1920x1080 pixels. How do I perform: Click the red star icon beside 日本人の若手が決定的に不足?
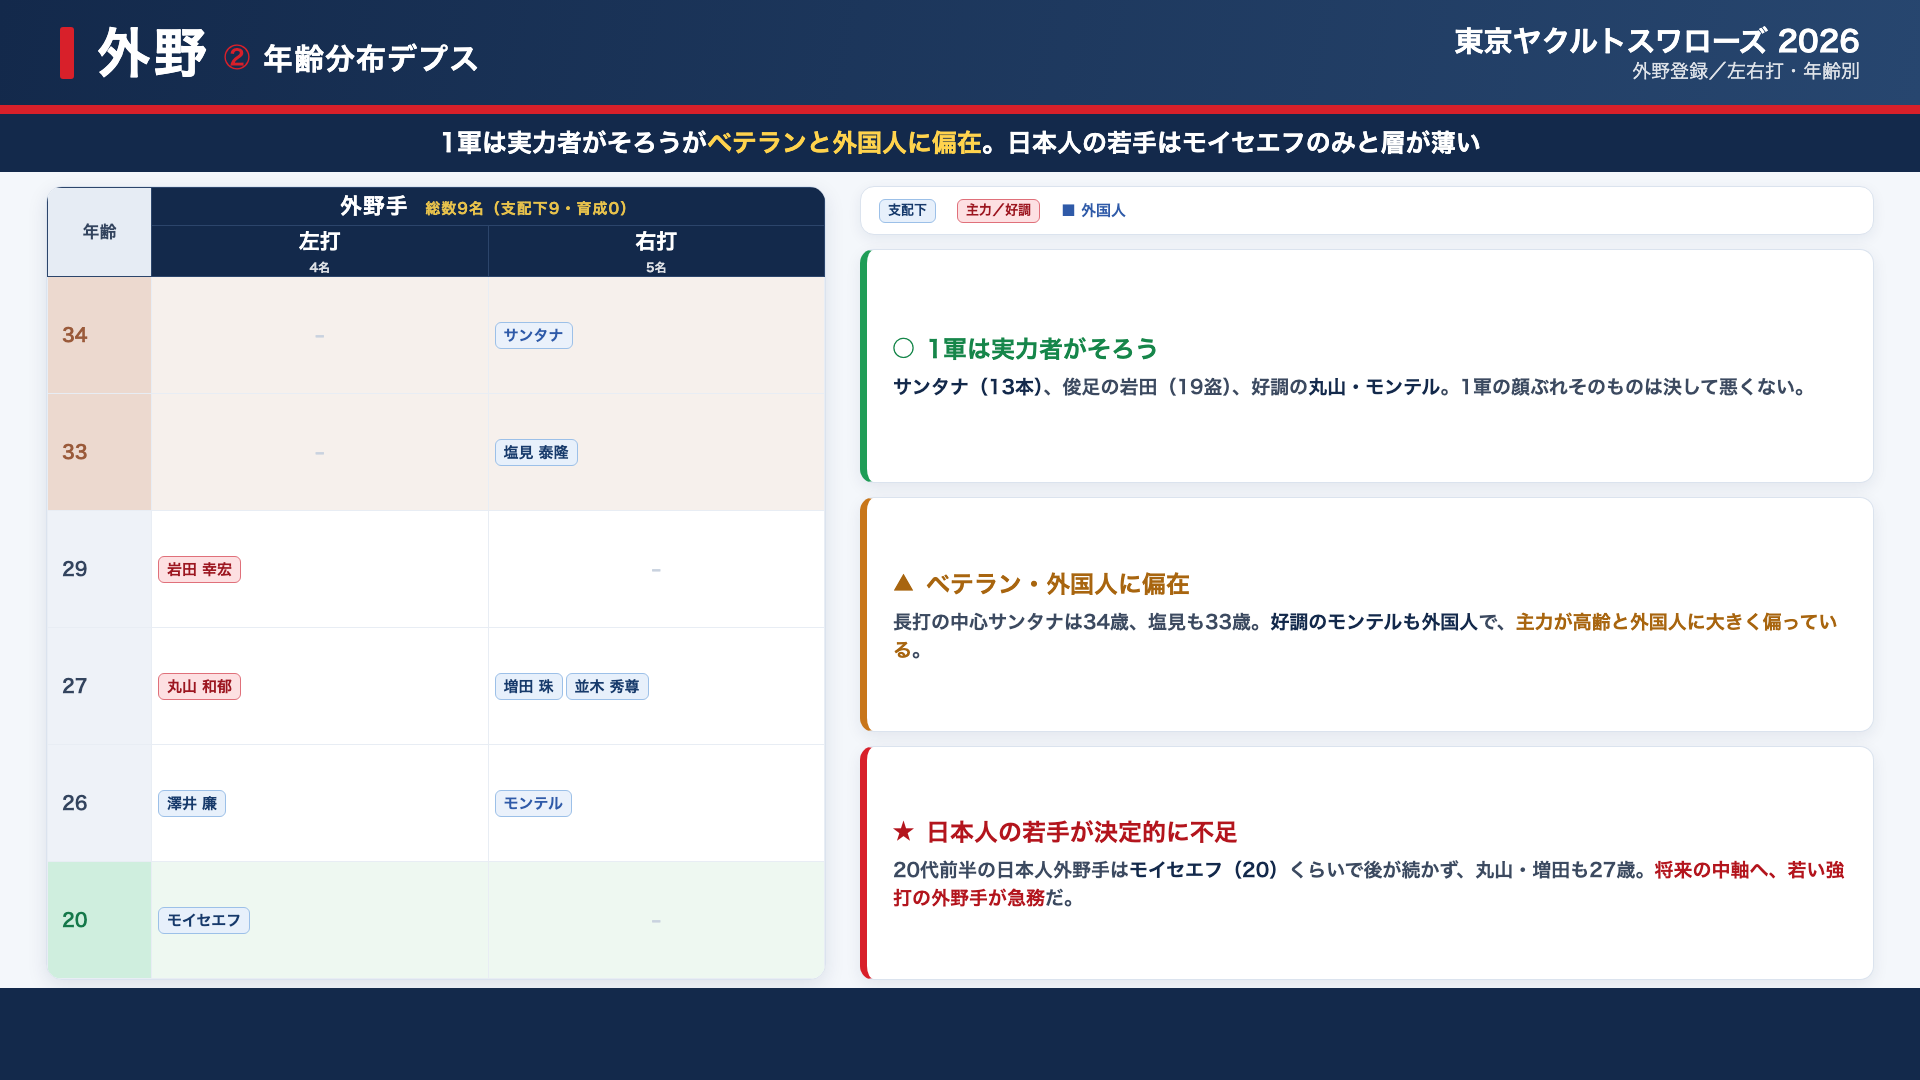click(903, 831)
